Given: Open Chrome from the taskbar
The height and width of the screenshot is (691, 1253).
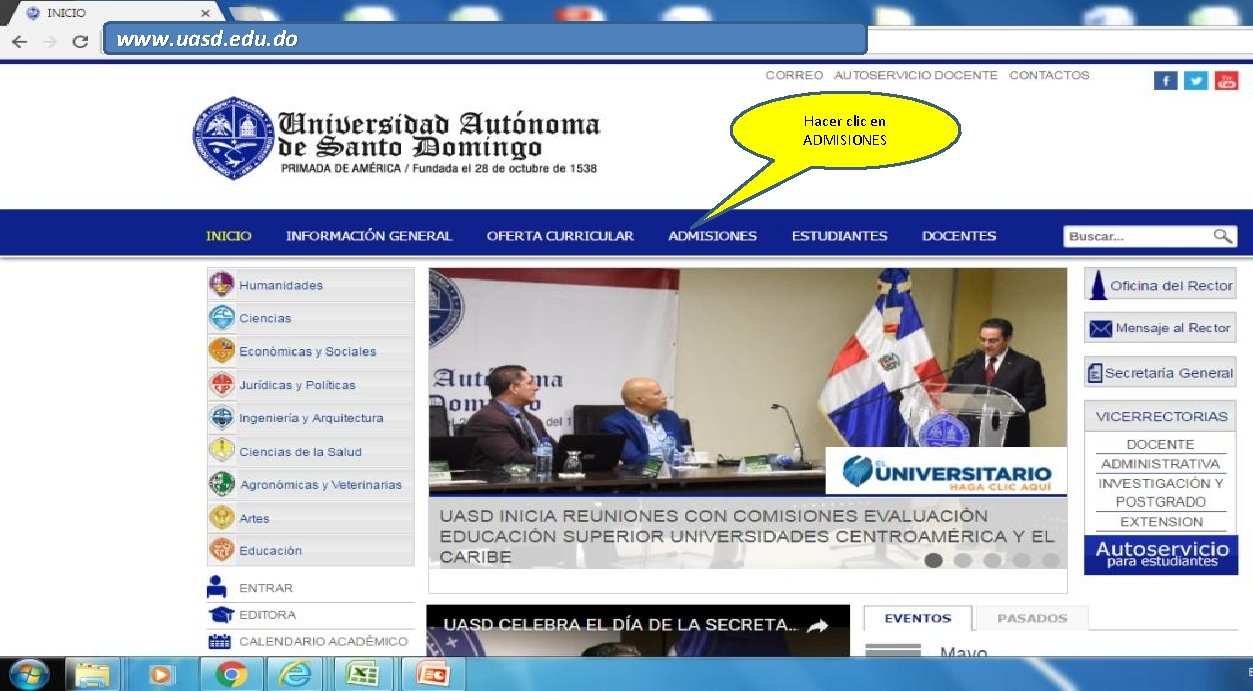Looking at the screenshot, I should pyautogui.click(x=232, y=675).
